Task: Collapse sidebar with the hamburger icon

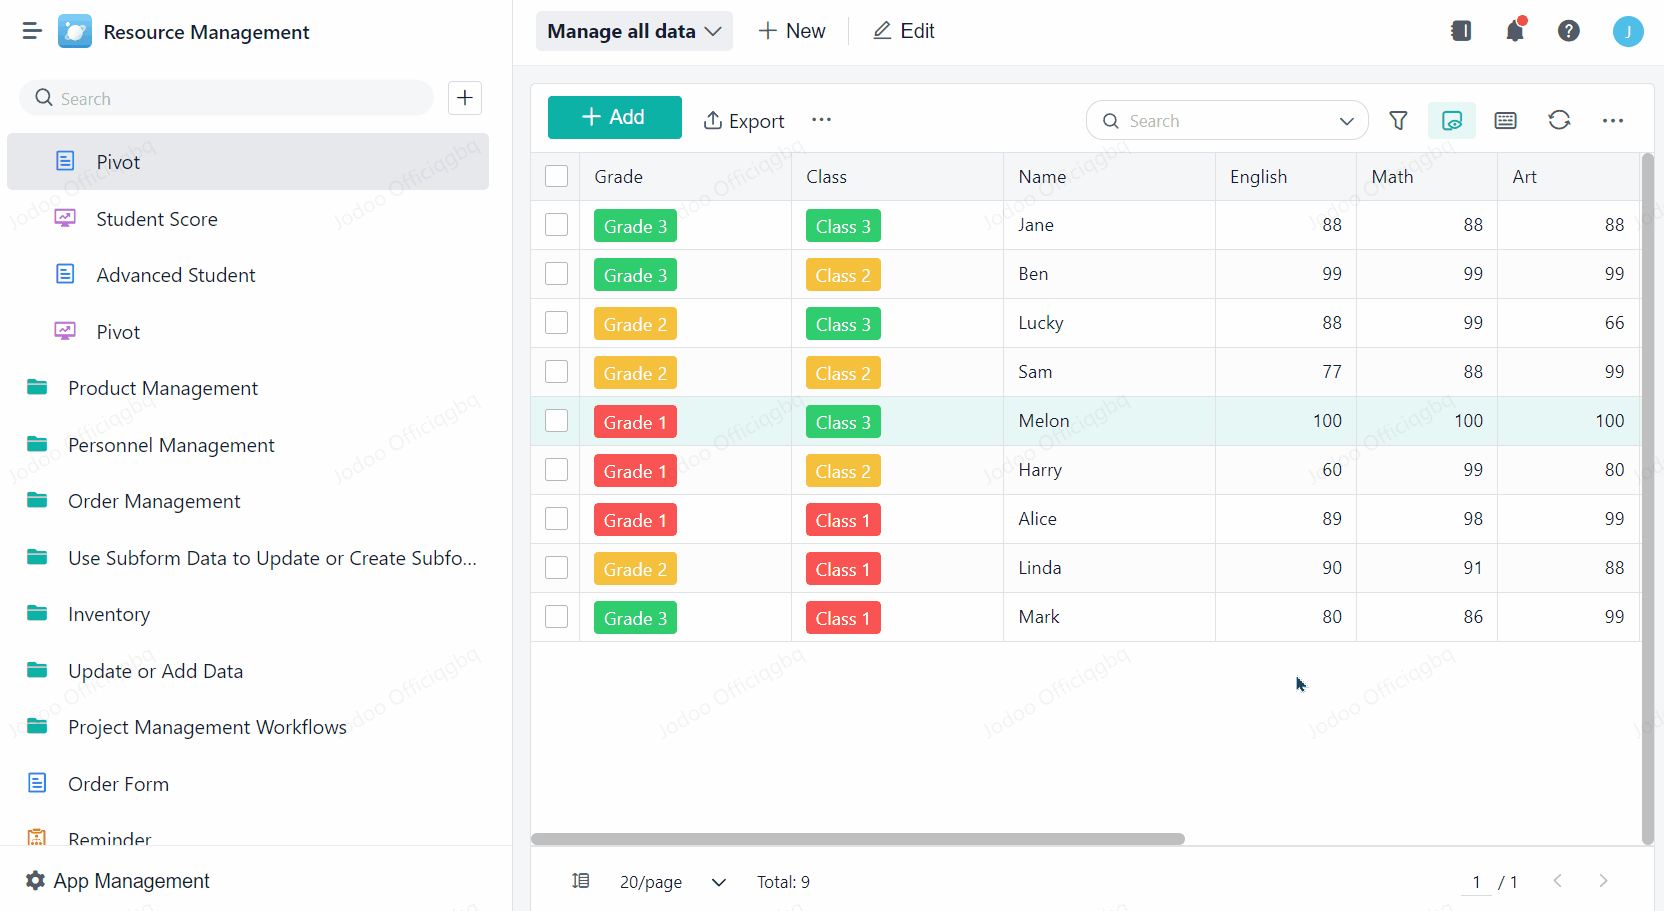Action: [32, 31]
